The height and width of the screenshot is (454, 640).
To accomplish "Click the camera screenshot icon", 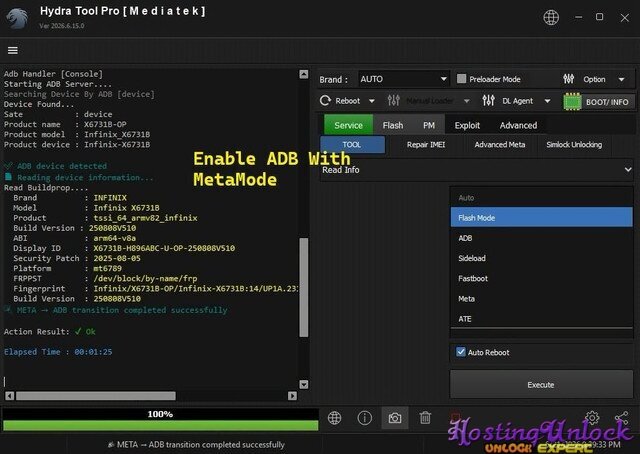I will click(395, 418).
